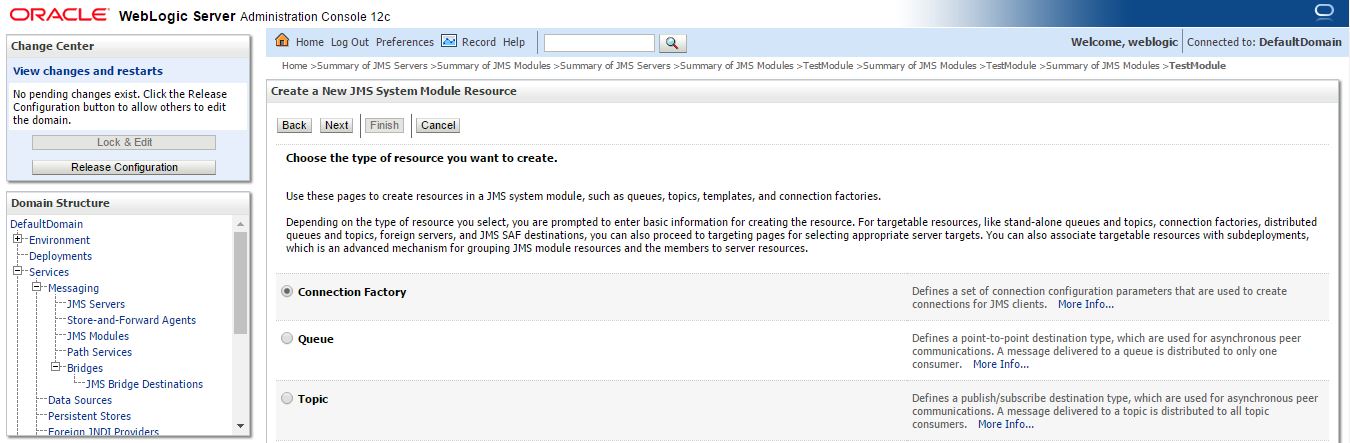Click the Next button
Screen dimensions: 1350x443
(337, 125)
